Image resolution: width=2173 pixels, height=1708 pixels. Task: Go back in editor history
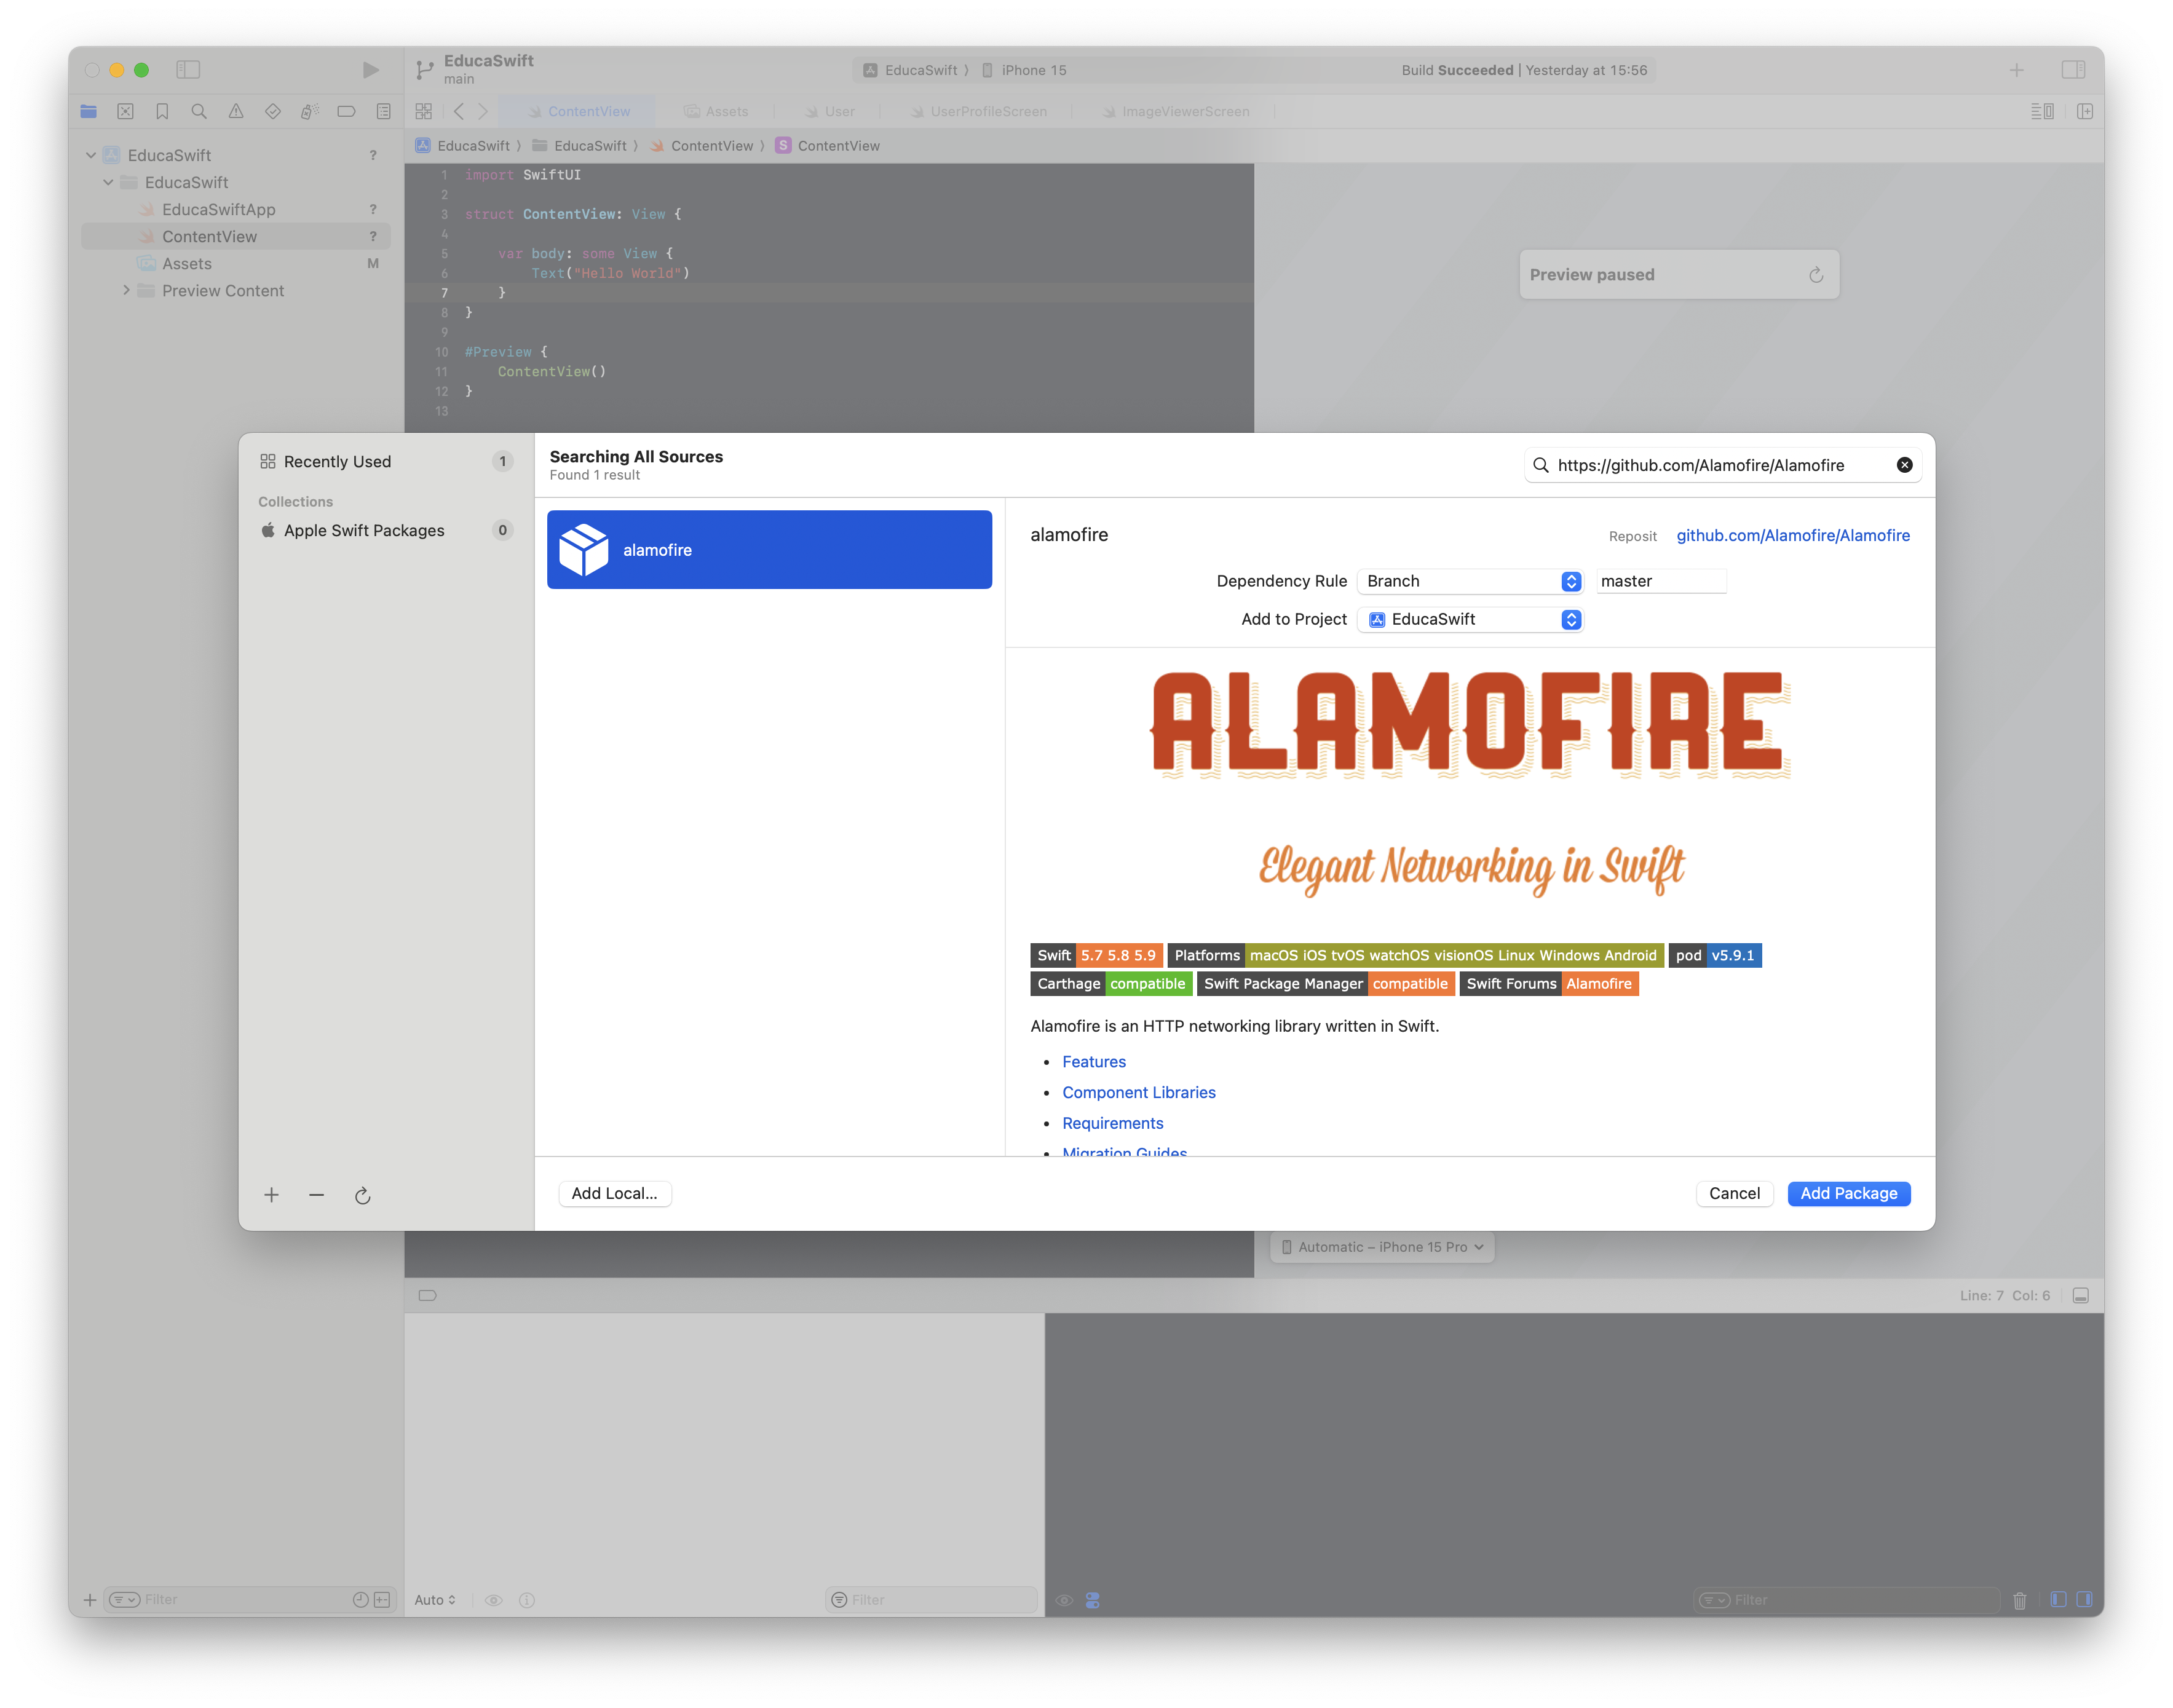coord(459,111)
